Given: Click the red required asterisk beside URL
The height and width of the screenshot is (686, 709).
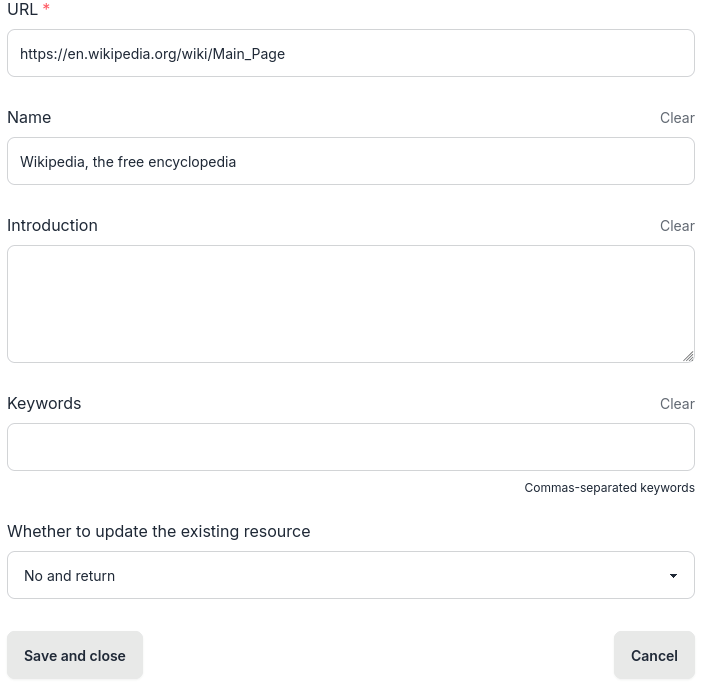Looking at the screenshot, I should pos(46,9).
